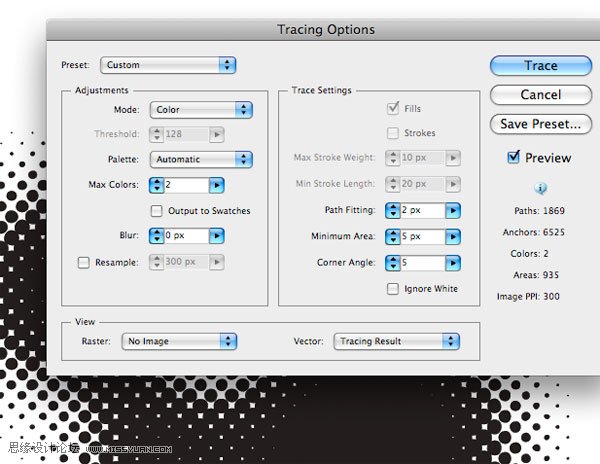This screenshot has height=464, width=600.
Task: Click the Max Stroke Weight stepper
Action: (x=393, y=158)
